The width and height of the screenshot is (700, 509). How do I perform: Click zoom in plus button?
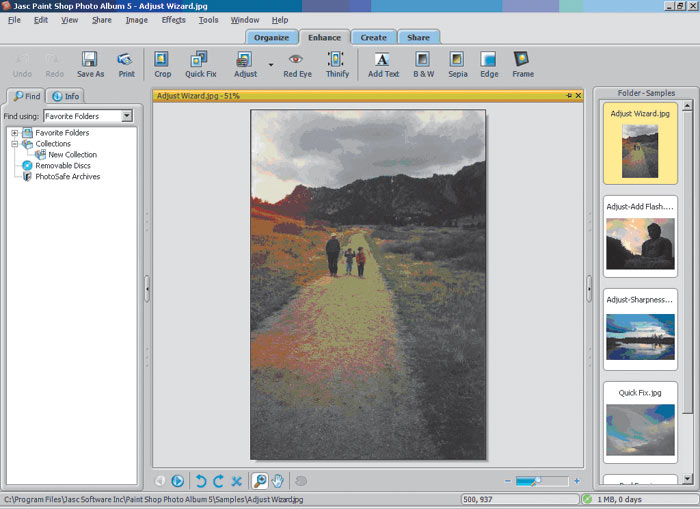tap(577, 481)
